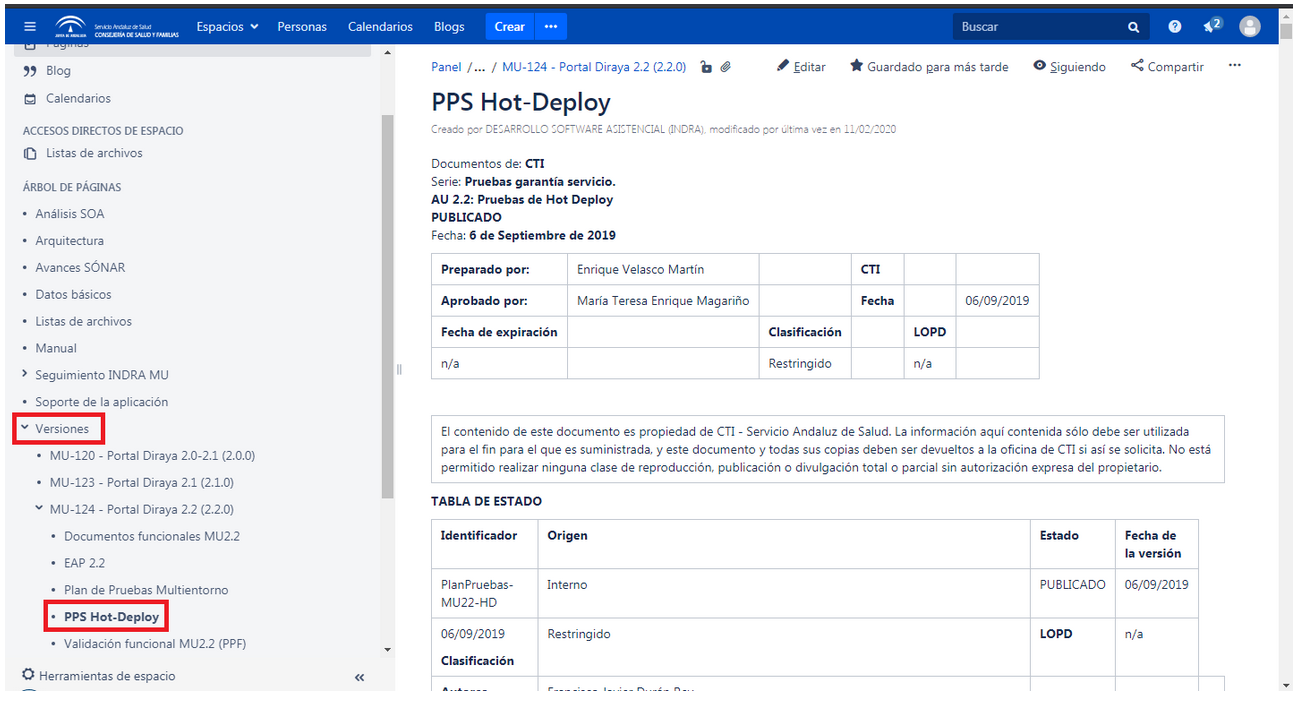Image resolution: width=1300 pixels, height=703 pixels.
Task: Open Blogs in the top navigation
Action: 449,27
